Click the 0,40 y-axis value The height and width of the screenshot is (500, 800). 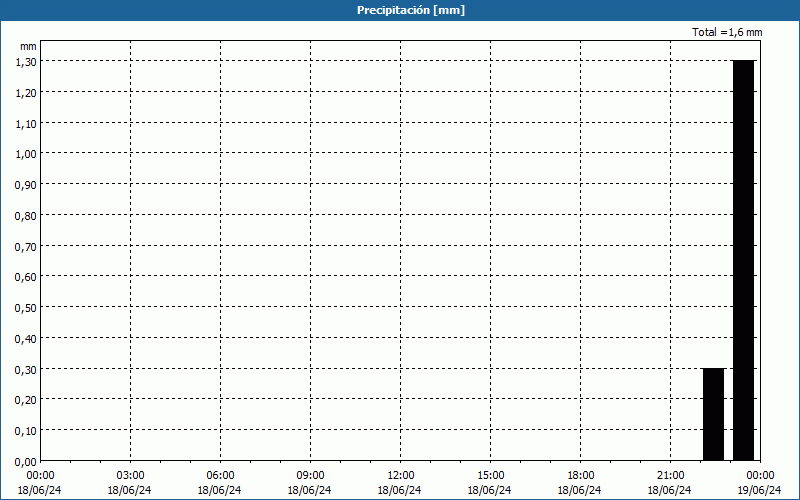(x=26, y=339)
